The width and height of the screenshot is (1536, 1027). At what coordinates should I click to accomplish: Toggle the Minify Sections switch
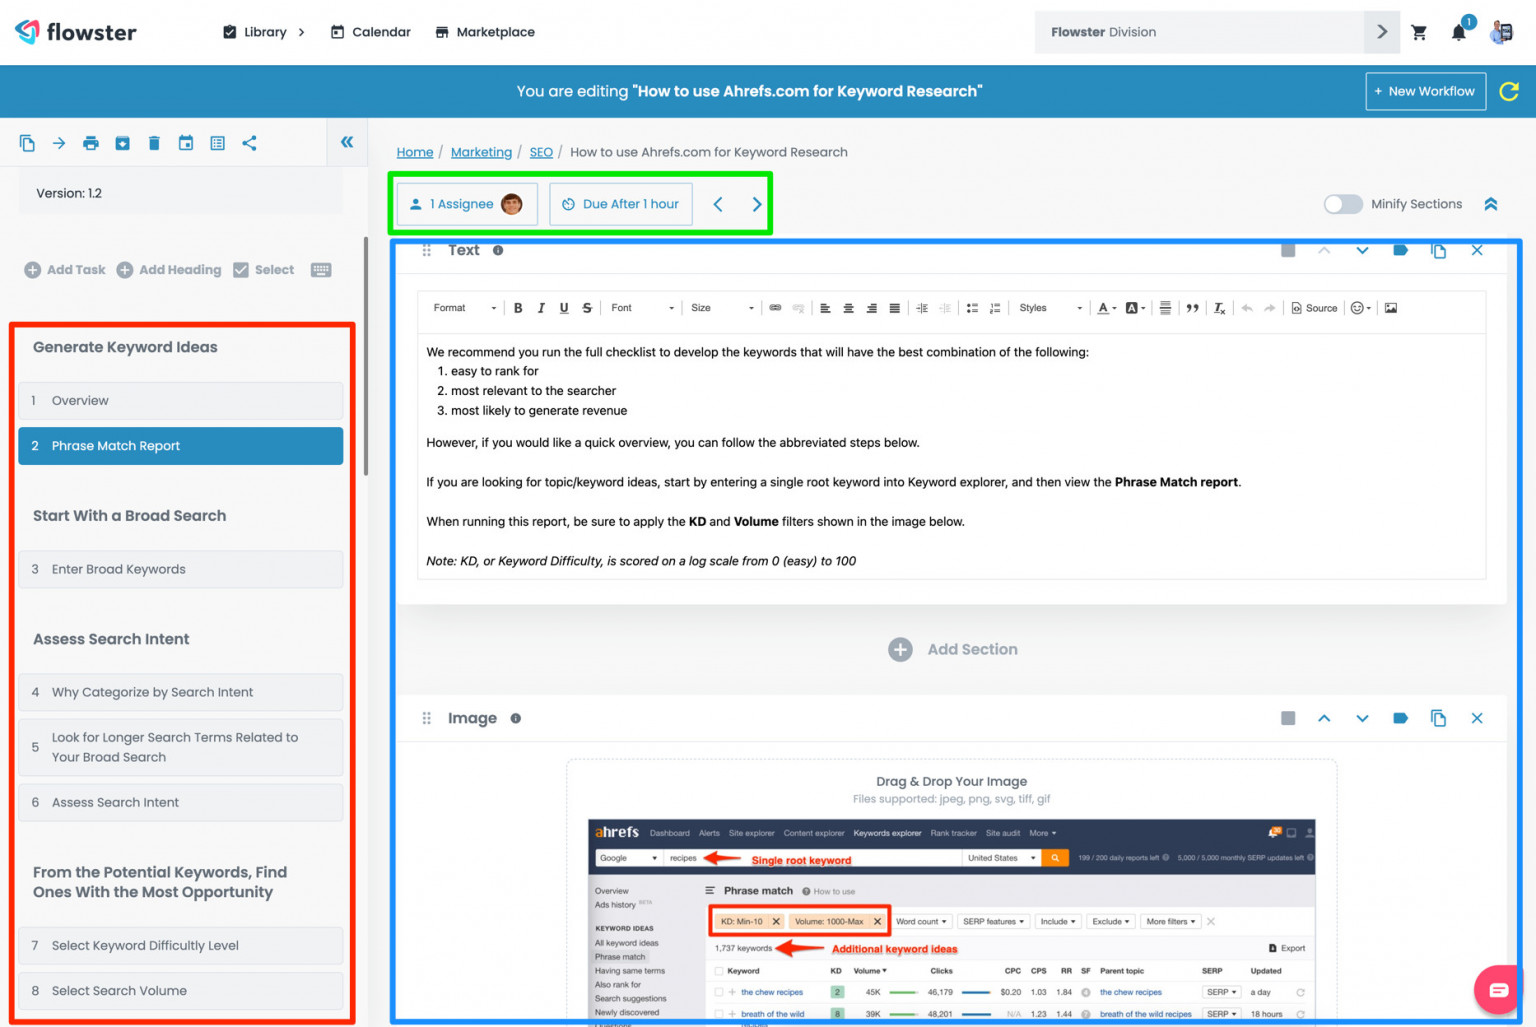coord(1342,204)
